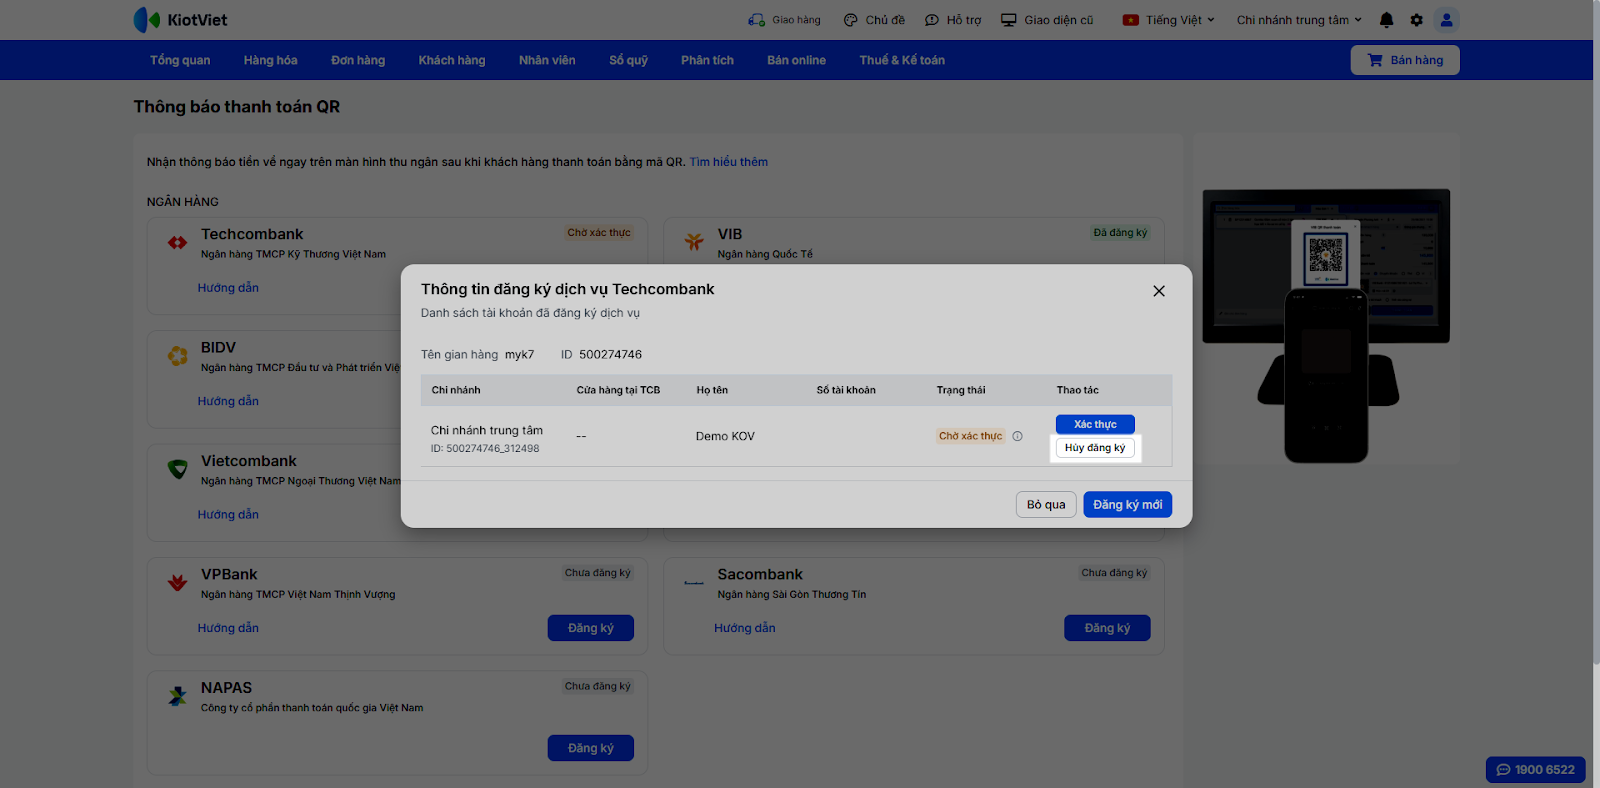Open Hướng dẫn link for BIDV

(x=228, y=401)
